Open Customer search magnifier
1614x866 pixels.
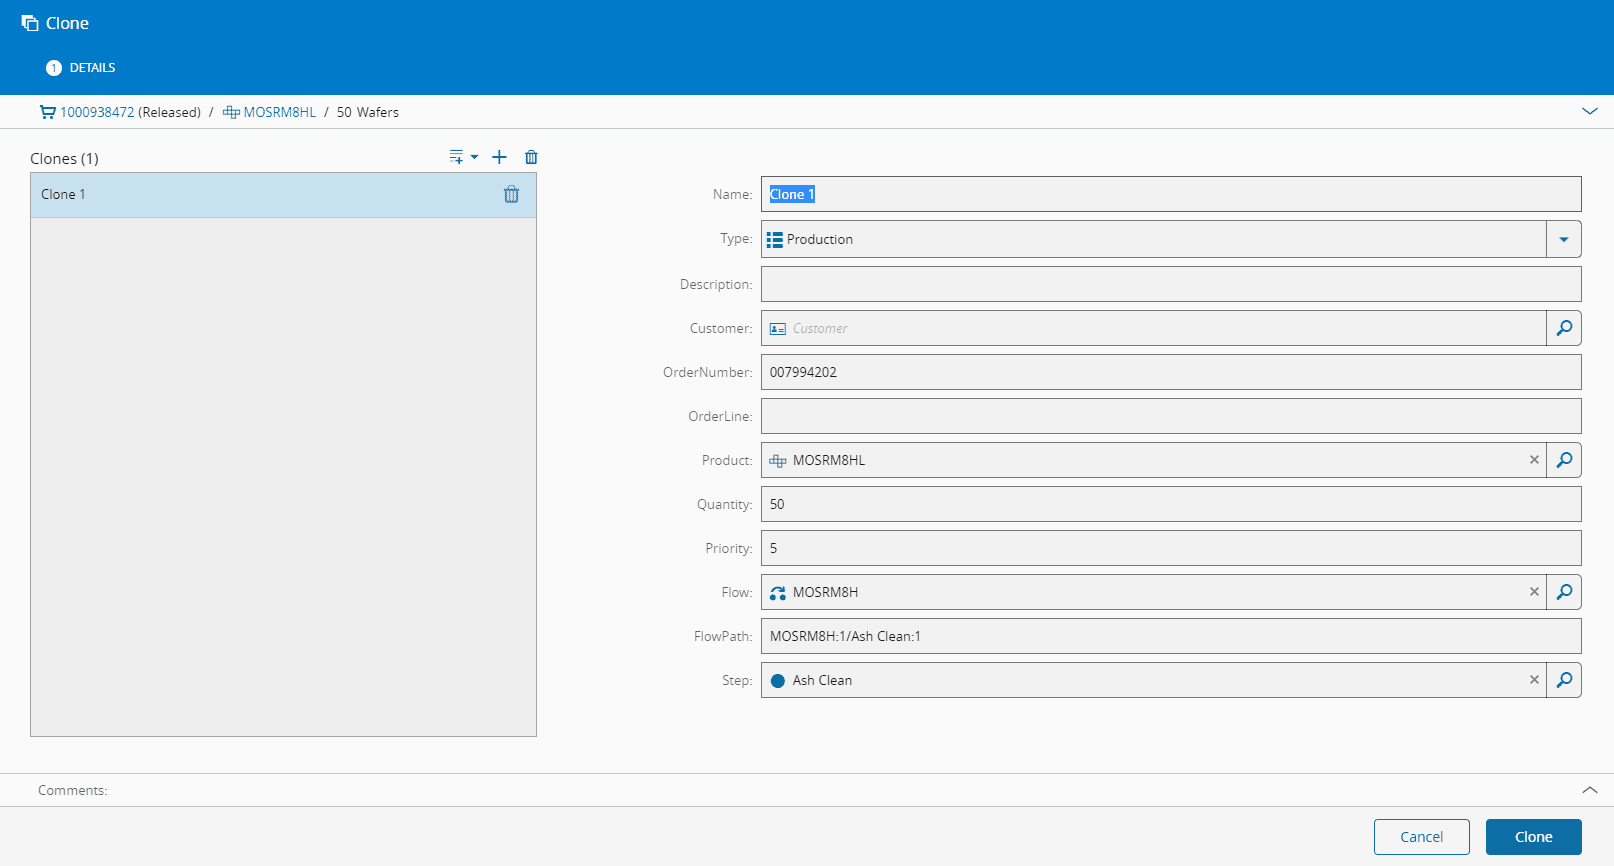point(1564,328)
